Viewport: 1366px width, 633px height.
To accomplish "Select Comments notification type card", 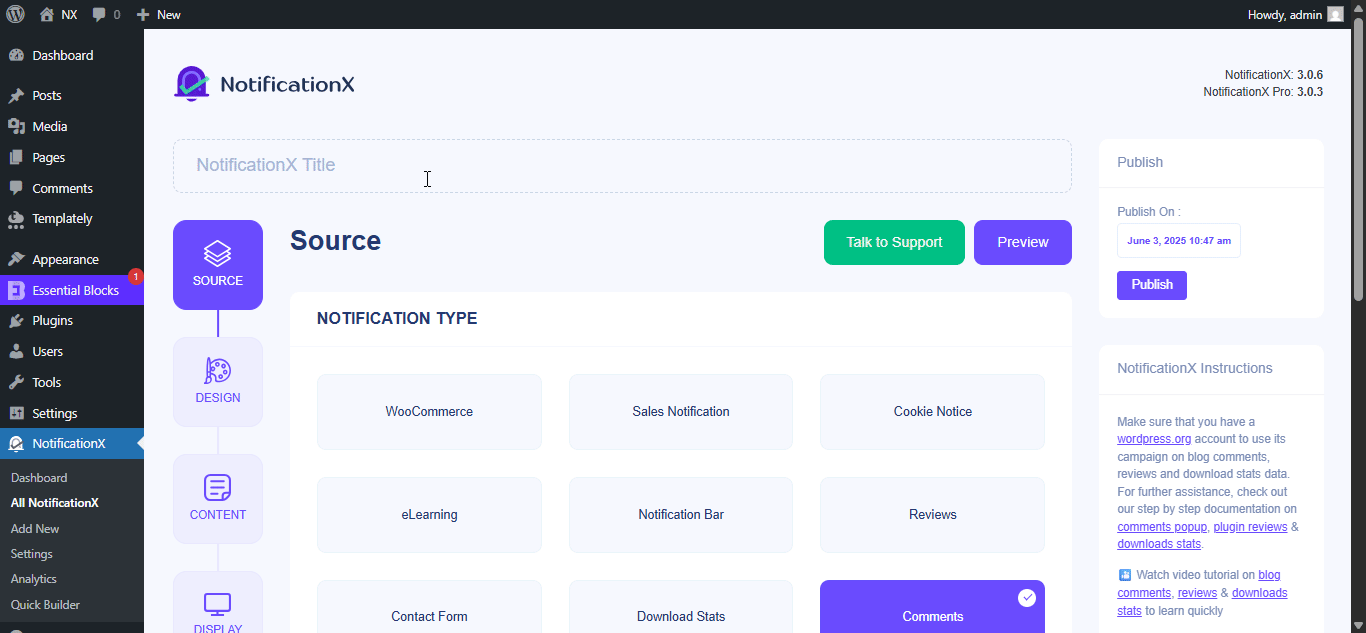I will coord(933,607).
